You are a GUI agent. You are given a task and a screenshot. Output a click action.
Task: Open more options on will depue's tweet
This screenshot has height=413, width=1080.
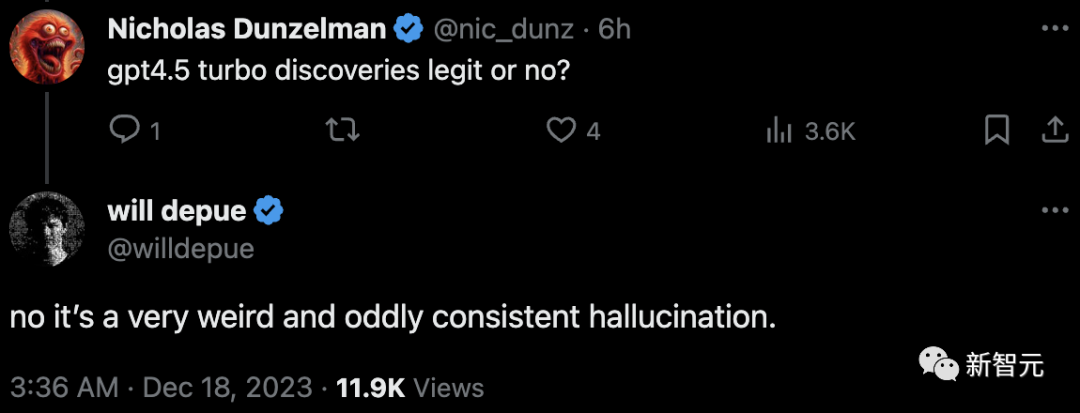click(x=1055, y=210)
